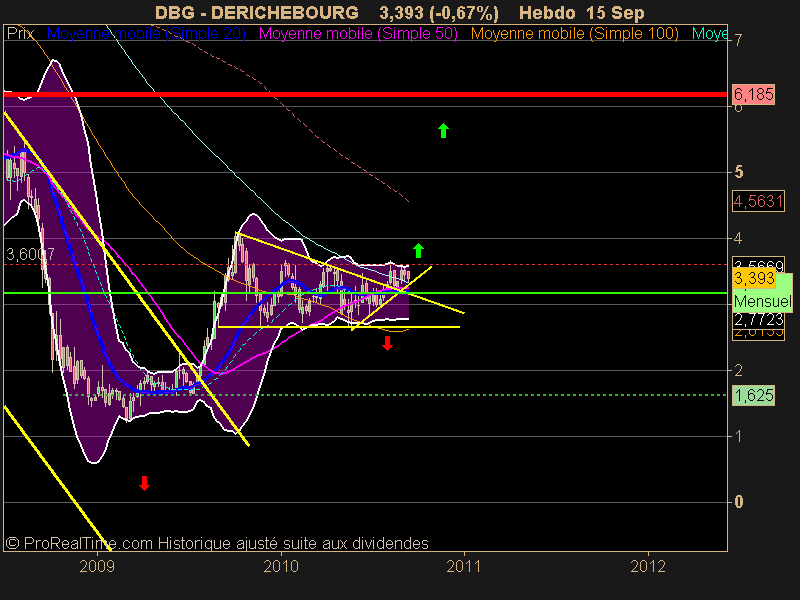Image resolution: width=800 pixels, height=600 pixels.
Task: Select the dashed green 1,625 support line
Action: [395, 395]
